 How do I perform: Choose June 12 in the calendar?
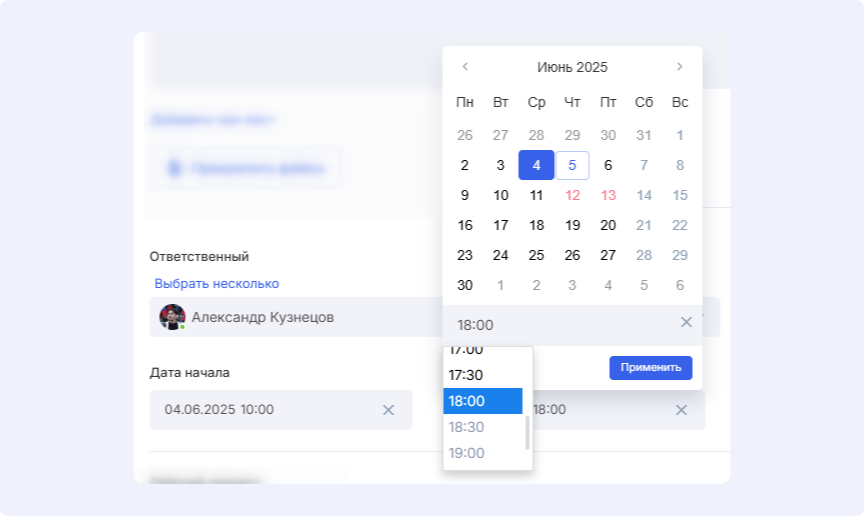pos(572,196)
